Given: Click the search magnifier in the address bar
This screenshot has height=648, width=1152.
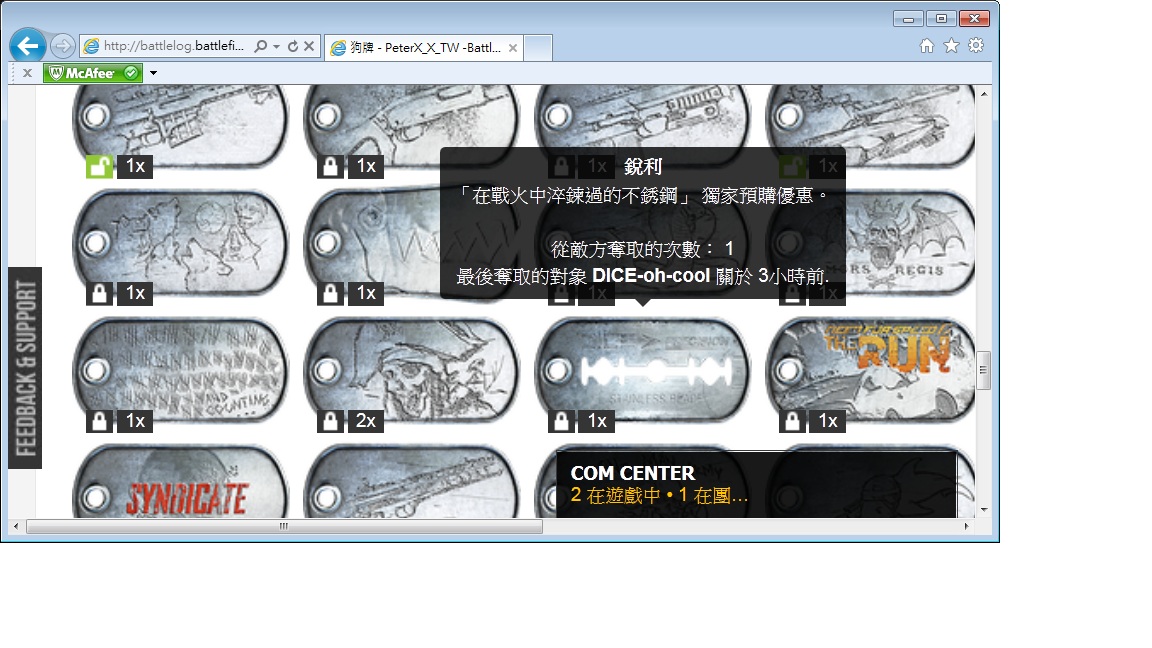Looking at the screenshot, I should (260, 46).
